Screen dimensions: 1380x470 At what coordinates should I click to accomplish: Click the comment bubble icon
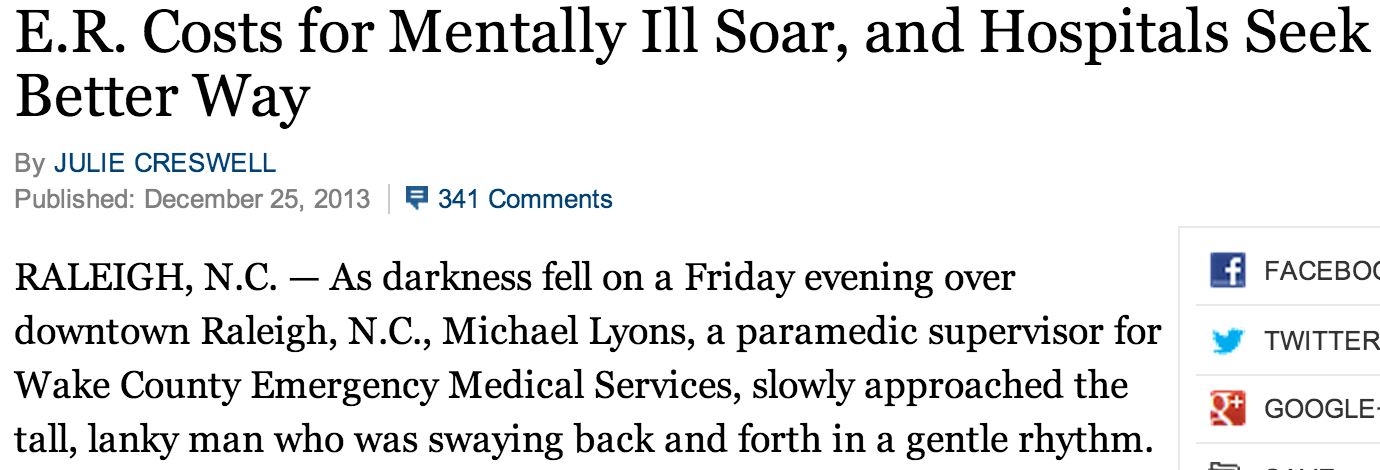(x=417, y=198)
